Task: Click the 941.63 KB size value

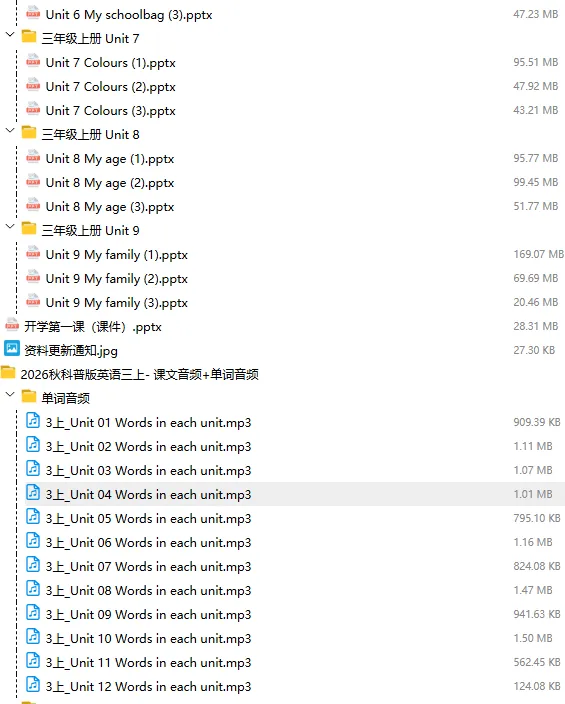Action: coord(537,614)
